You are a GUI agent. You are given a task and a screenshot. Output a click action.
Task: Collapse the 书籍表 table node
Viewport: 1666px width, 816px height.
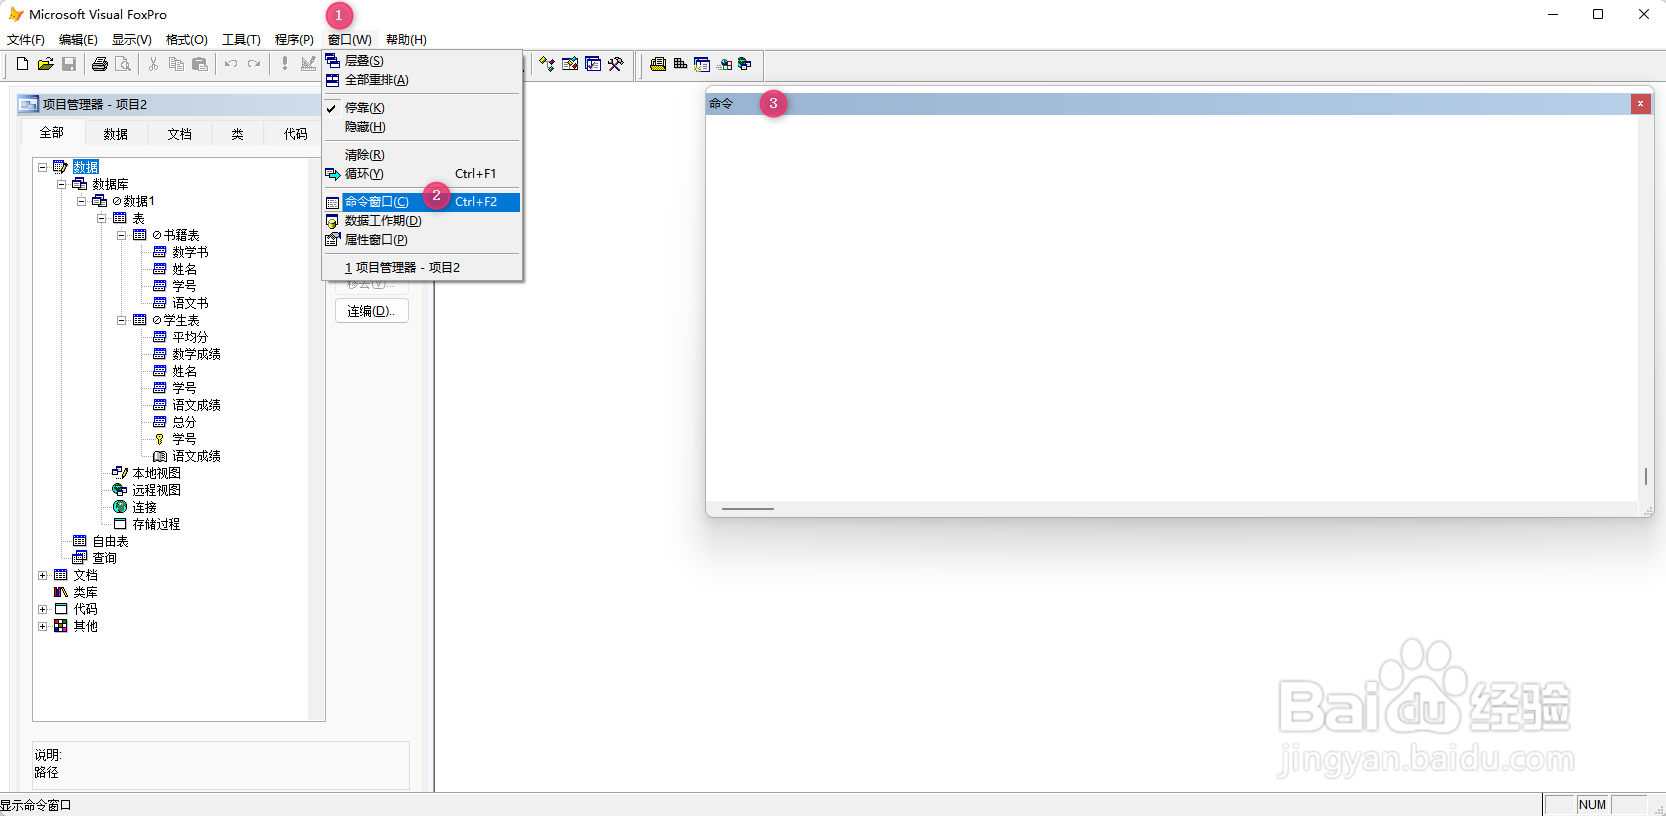coord(122,235)
